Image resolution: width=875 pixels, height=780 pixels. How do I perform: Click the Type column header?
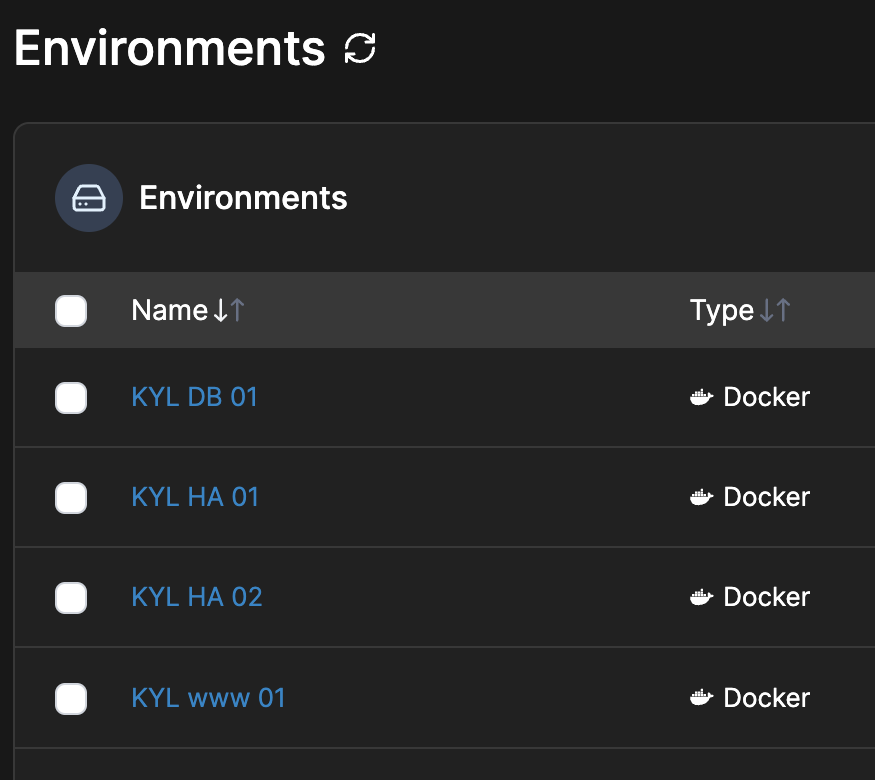coord(722,310)
